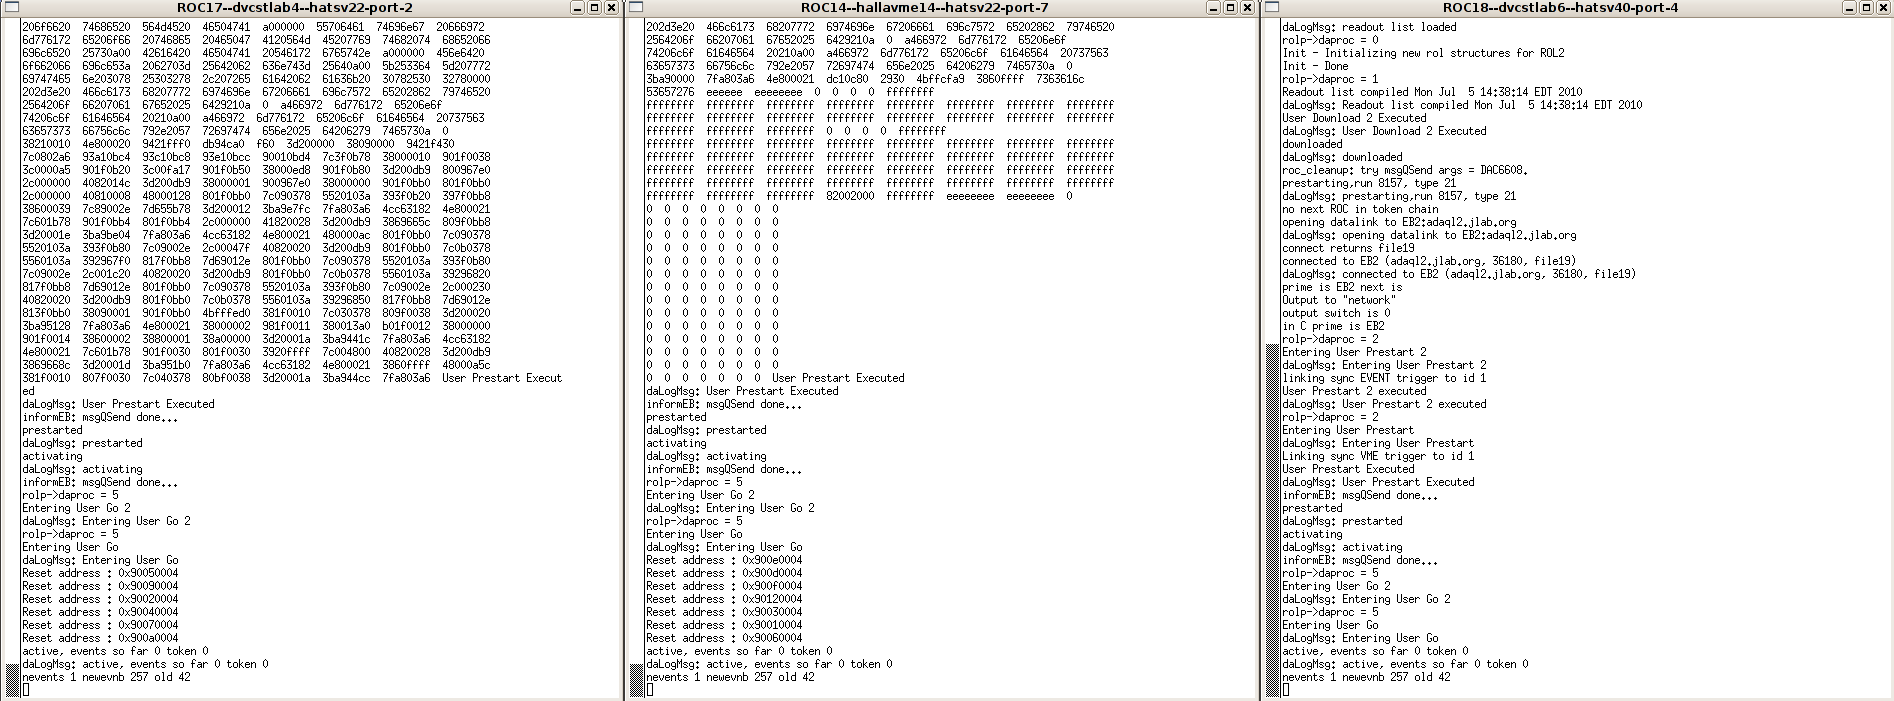Select line 'Reset address : 0x900d0004'
Screen dimensions: 1894x701
724,573
